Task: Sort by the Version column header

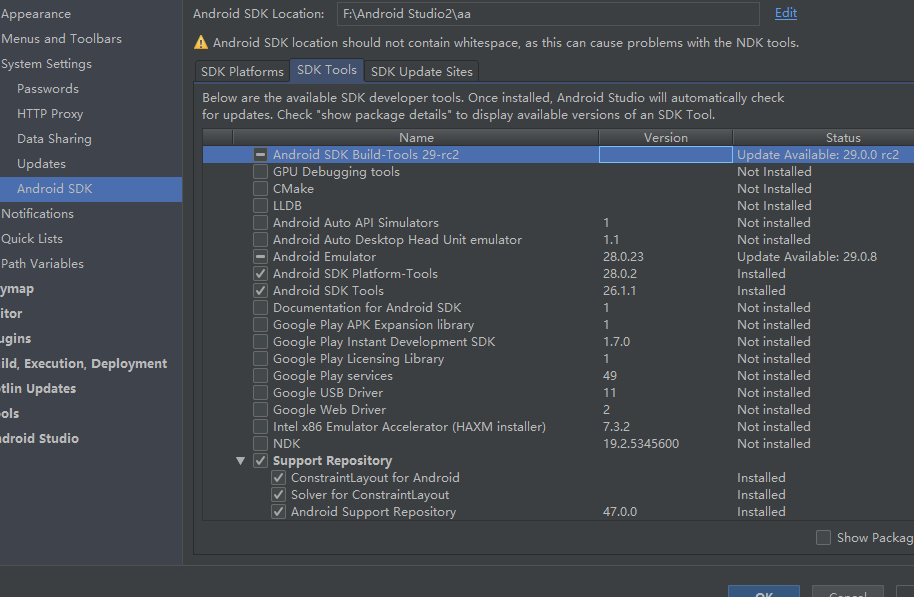Action: coord(665,138)
